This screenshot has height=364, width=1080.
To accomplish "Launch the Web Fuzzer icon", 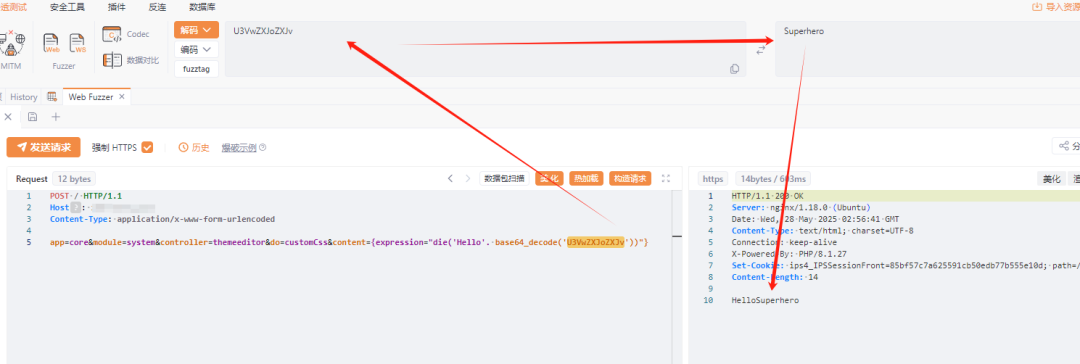I will (x=52, y=44).
